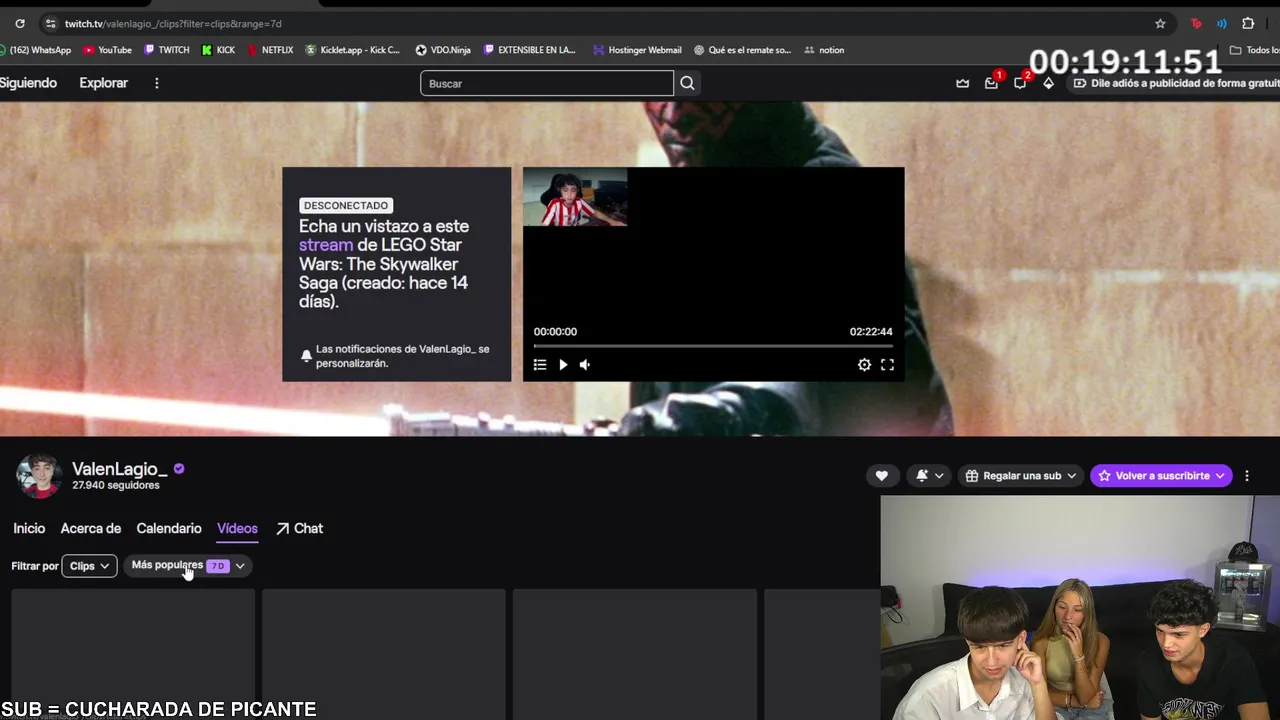Viewport: 1280px width, 720px height.
Task: Click the 'Volver a suscribirte' button
Action: click(x=1161, y=476)
